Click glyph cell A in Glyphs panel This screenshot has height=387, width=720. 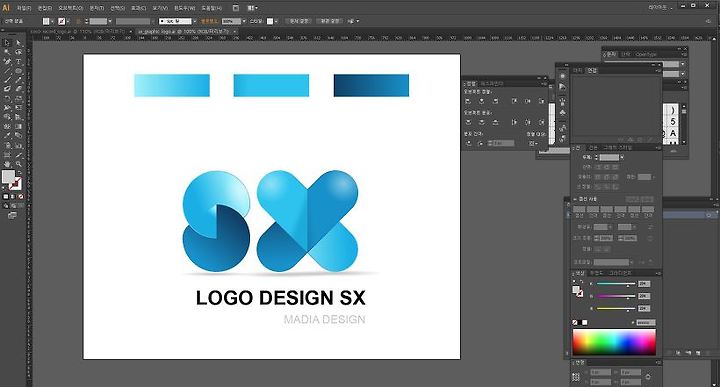[x=673, y=133]
